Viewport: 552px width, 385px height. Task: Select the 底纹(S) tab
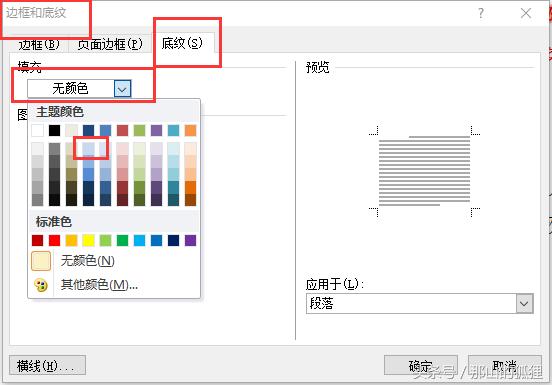tap(182, 43)
